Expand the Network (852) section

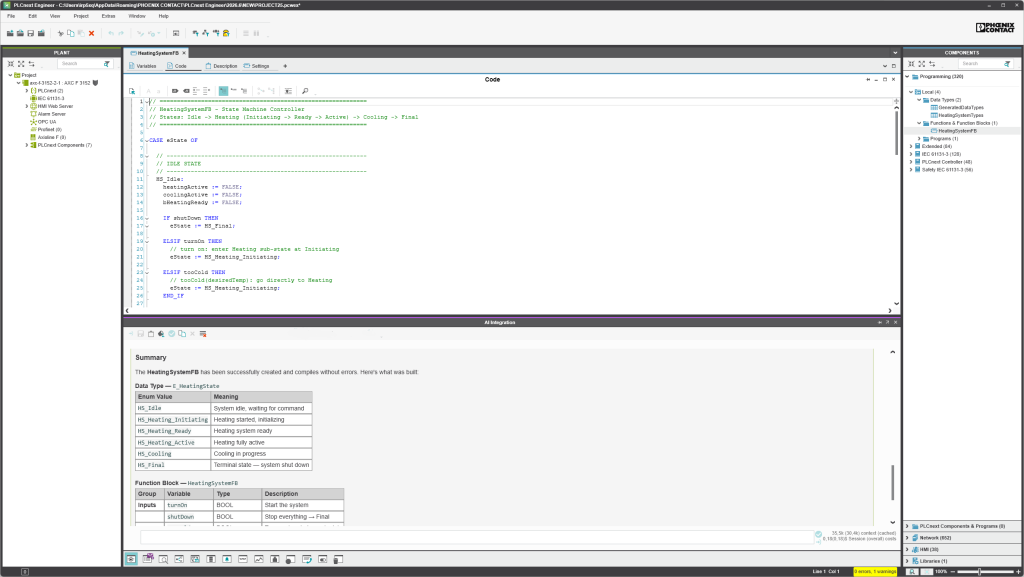907,538
